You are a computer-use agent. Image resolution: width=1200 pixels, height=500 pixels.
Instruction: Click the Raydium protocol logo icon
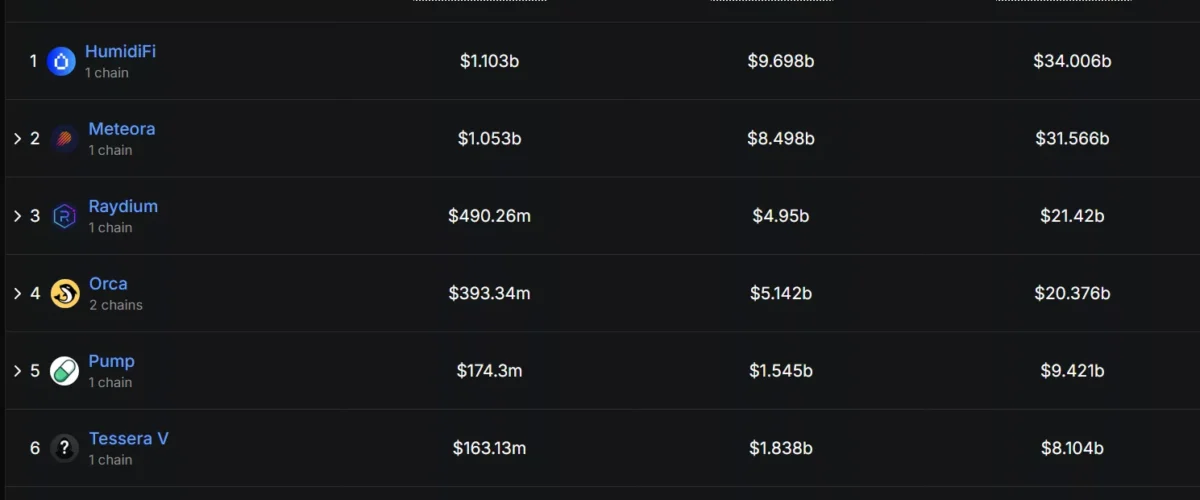point(65,216)
